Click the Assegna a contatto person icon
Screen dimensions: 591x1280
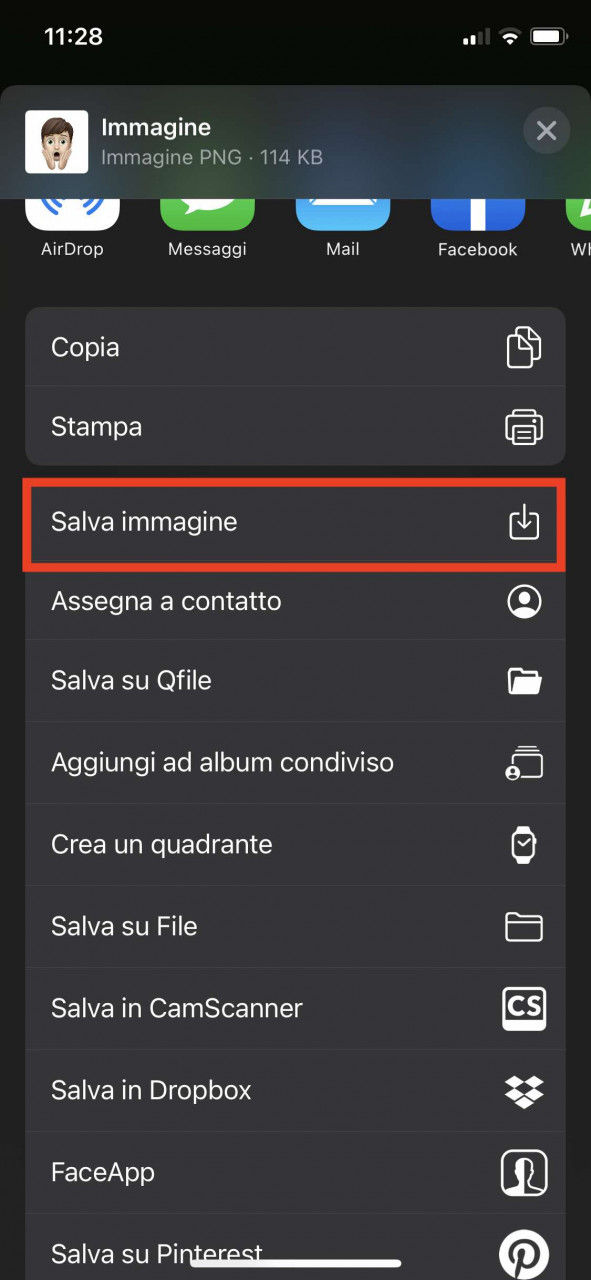click(x=524, y=601)
